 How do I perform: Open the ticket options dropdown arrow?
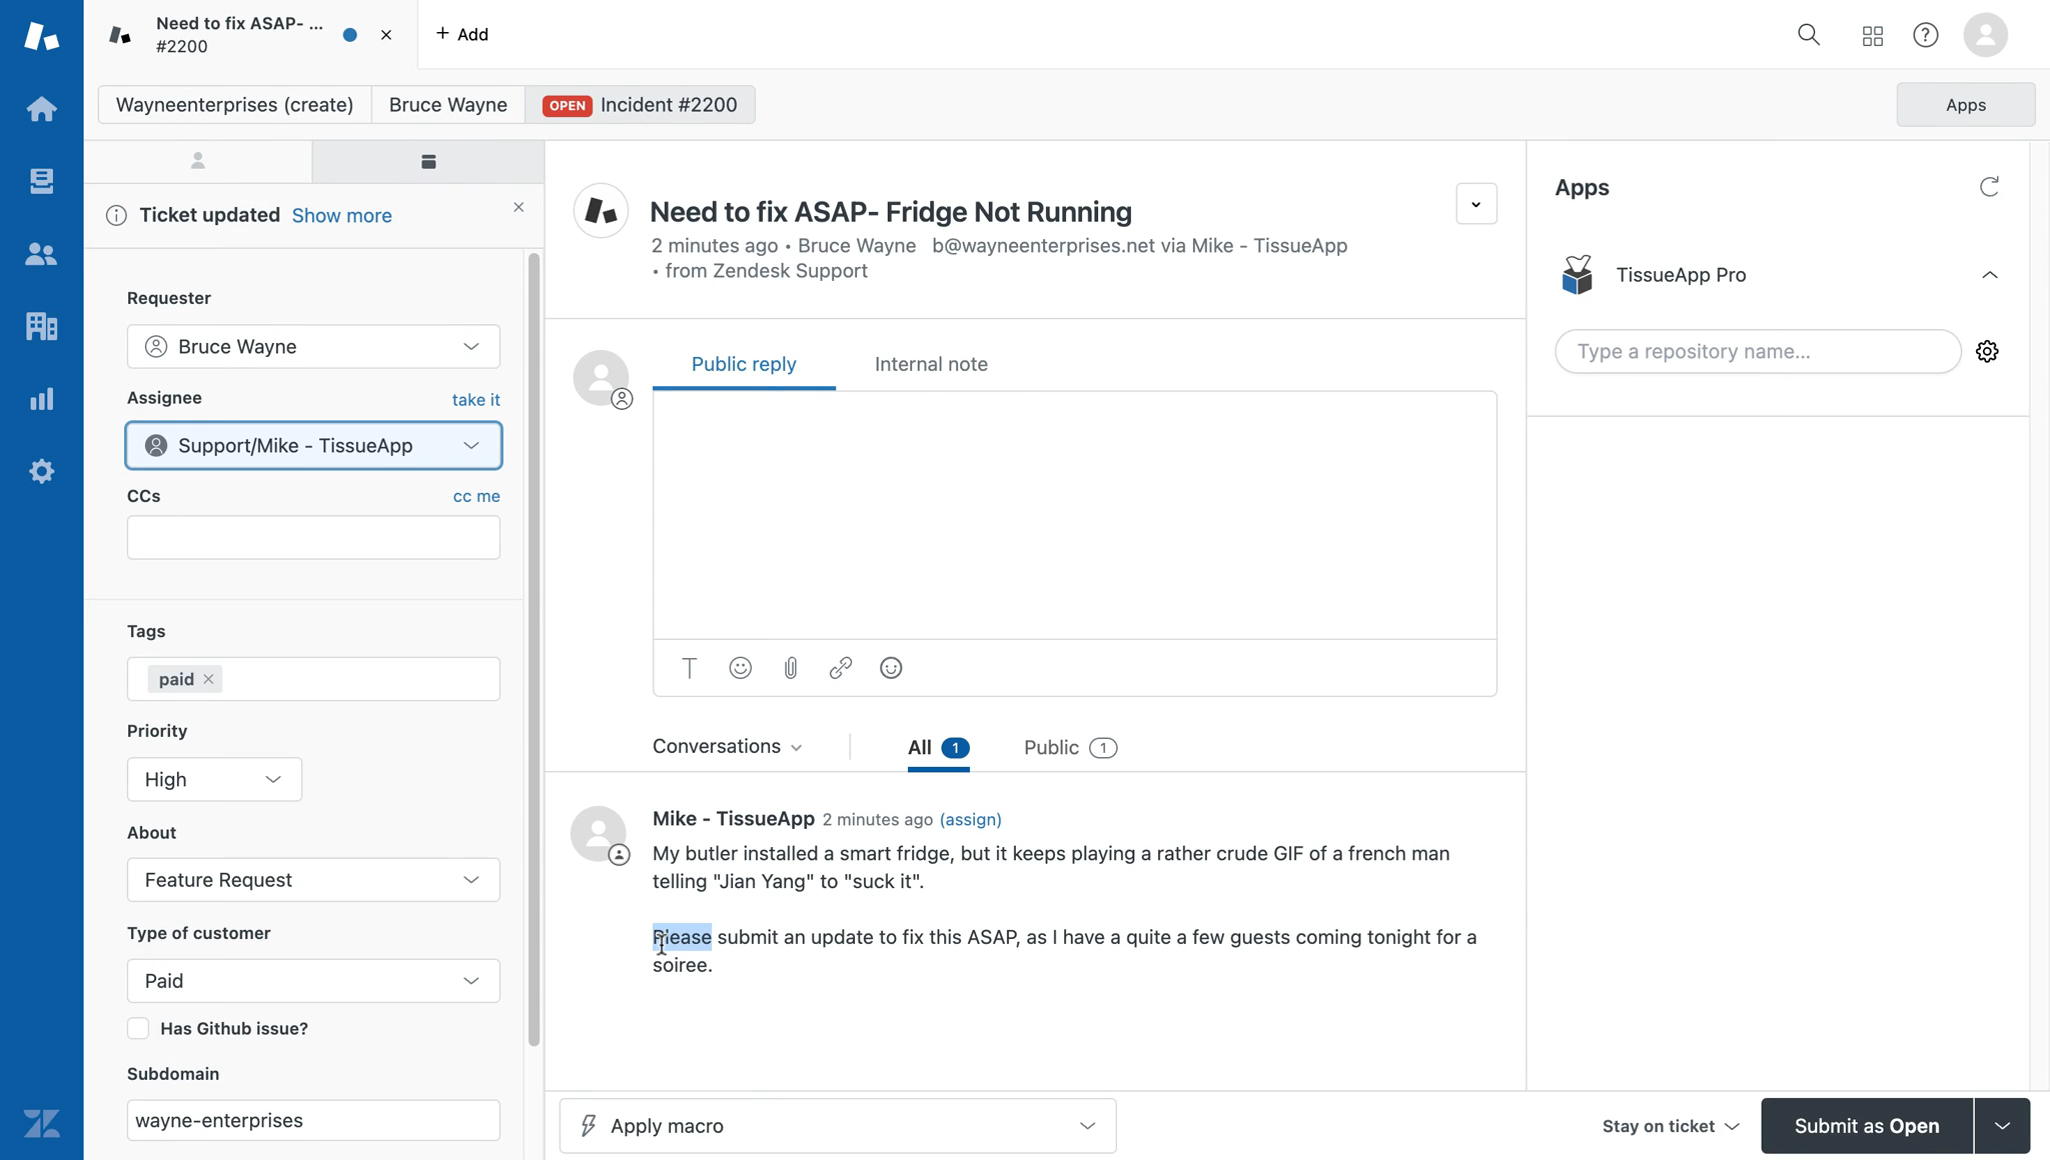1476,204
